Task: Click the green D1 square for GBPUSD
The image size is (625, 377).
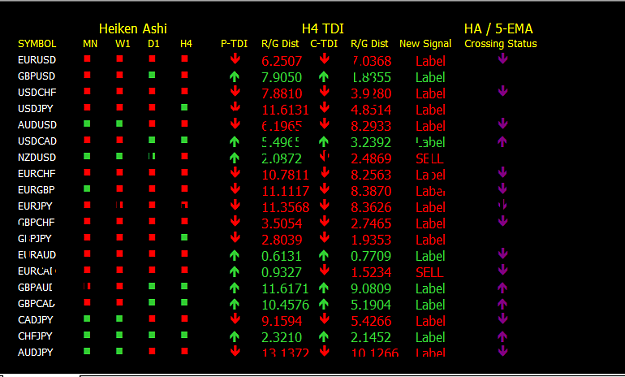Action: point(152,75)
